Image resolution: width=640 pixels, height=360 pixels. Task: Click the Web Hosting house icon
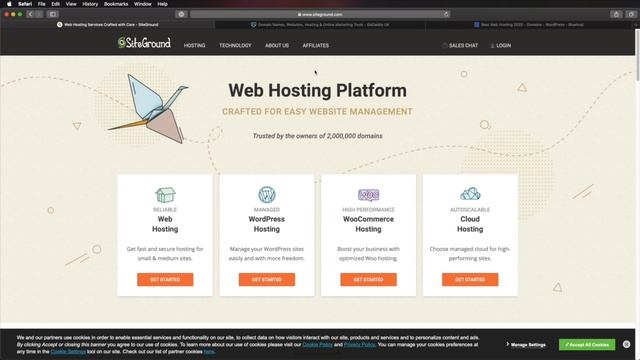tap(165, 195)
